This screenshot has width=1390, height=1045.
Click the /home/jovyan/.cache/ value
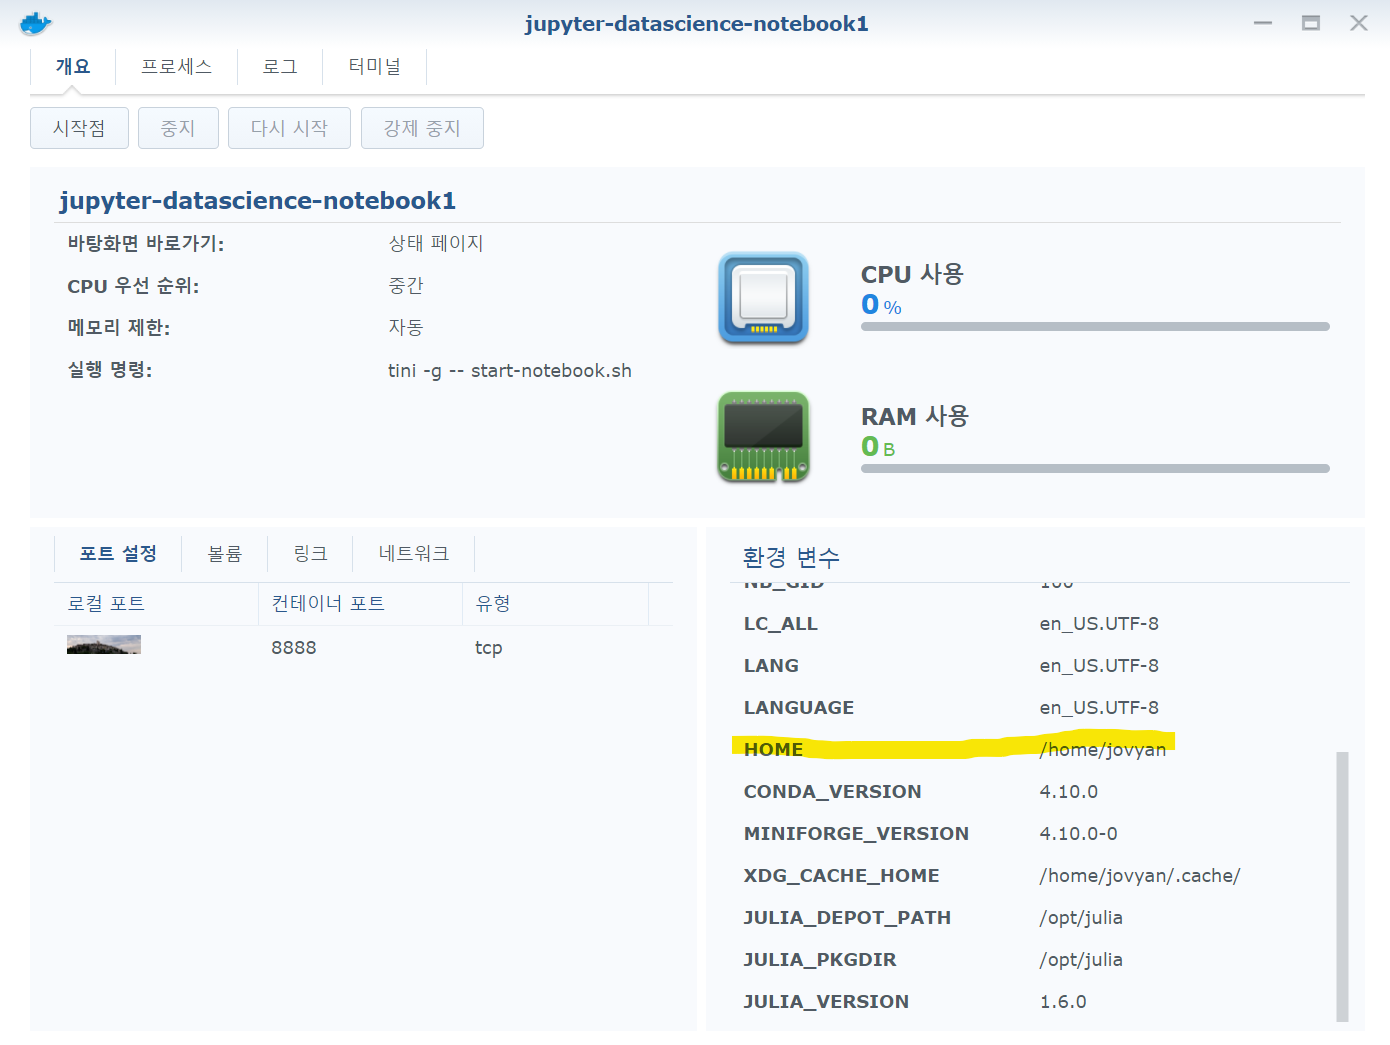pyautogui.click(x=1140, y=875)
